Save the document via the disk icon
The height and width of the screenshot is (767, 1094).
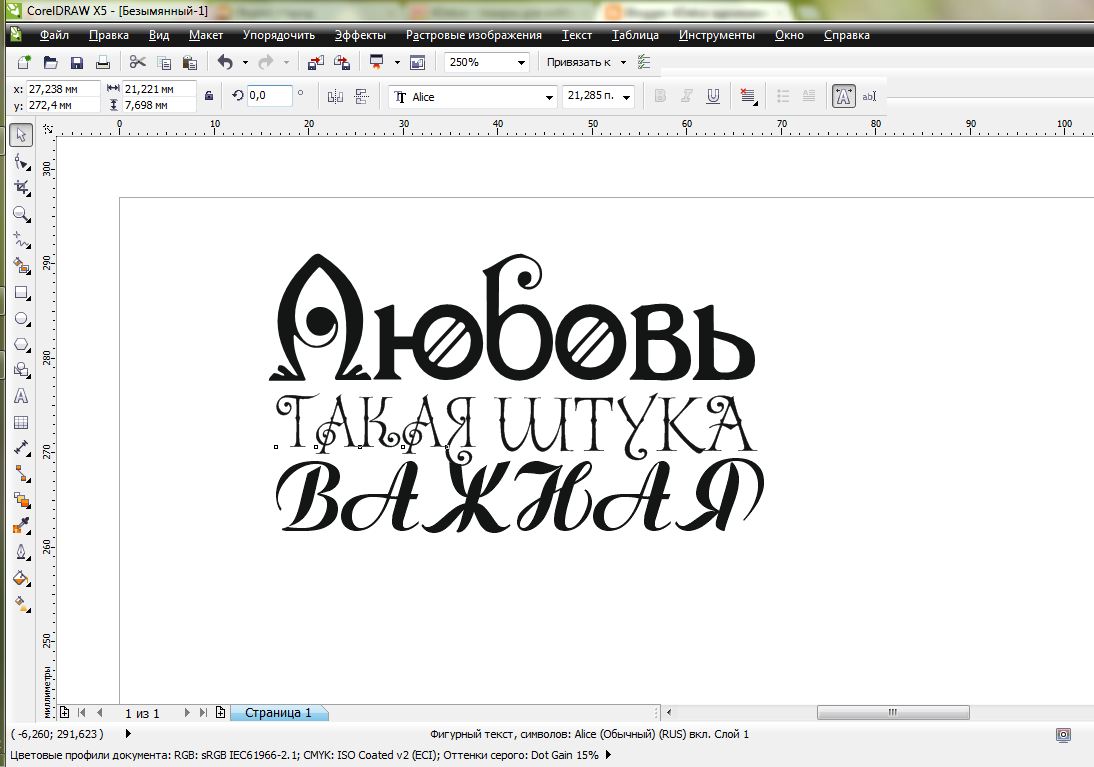tap(77, 62)
